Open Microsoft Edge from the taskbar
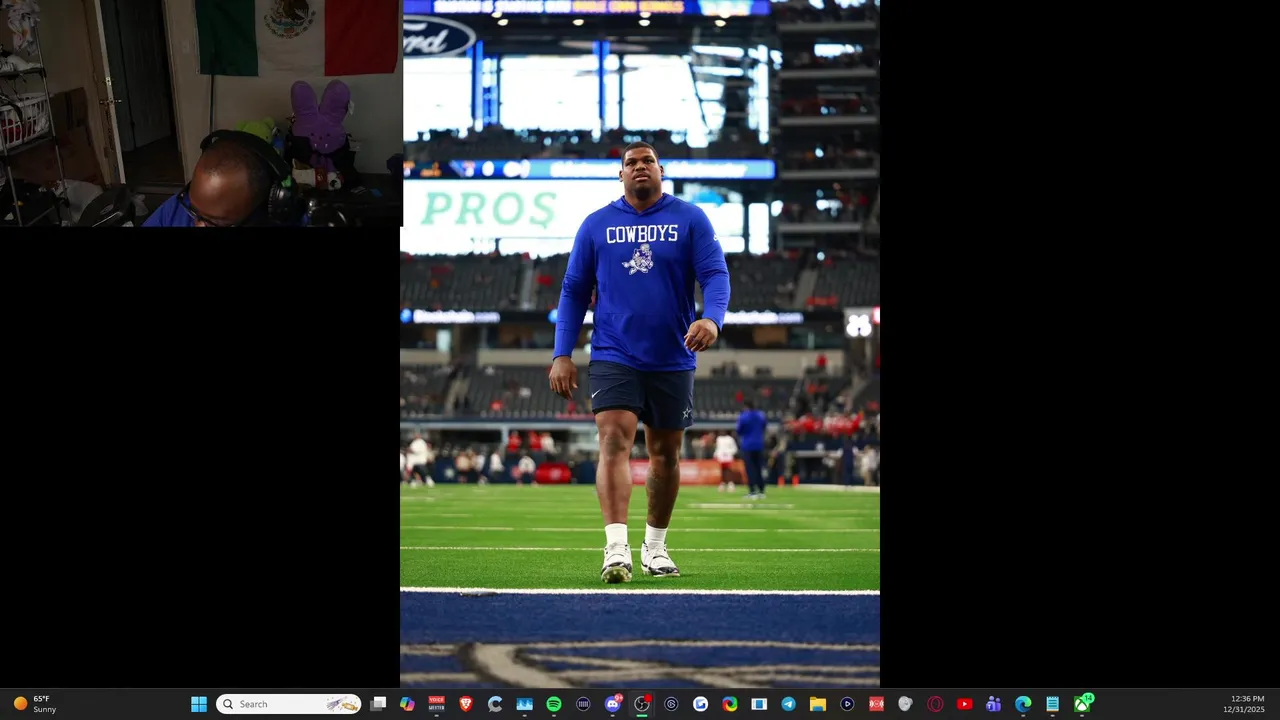The width and height of the screenshot is (1280, 720). click(1023, 704)
